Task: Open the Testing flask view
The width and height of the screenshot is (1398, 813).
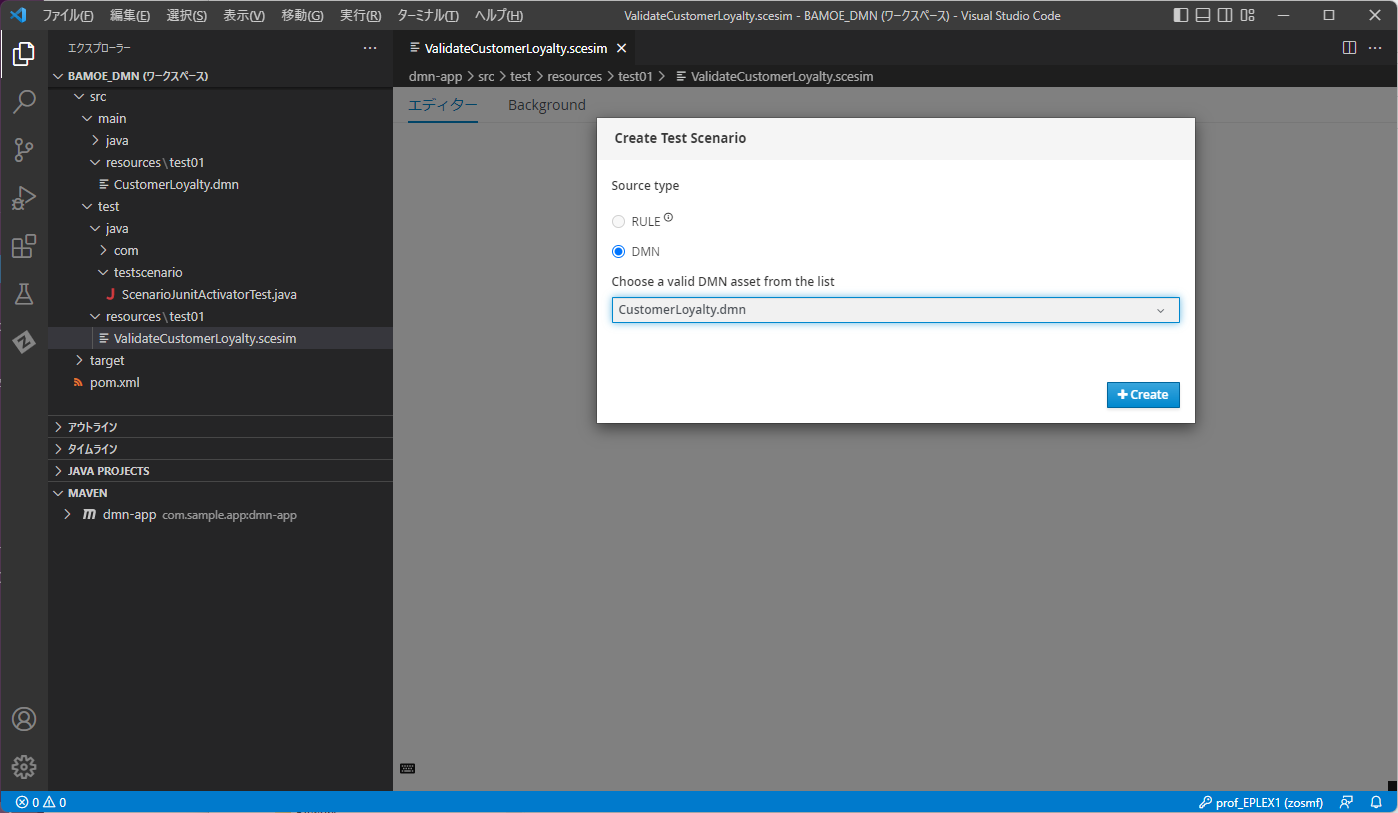Action: coord(24,294)
